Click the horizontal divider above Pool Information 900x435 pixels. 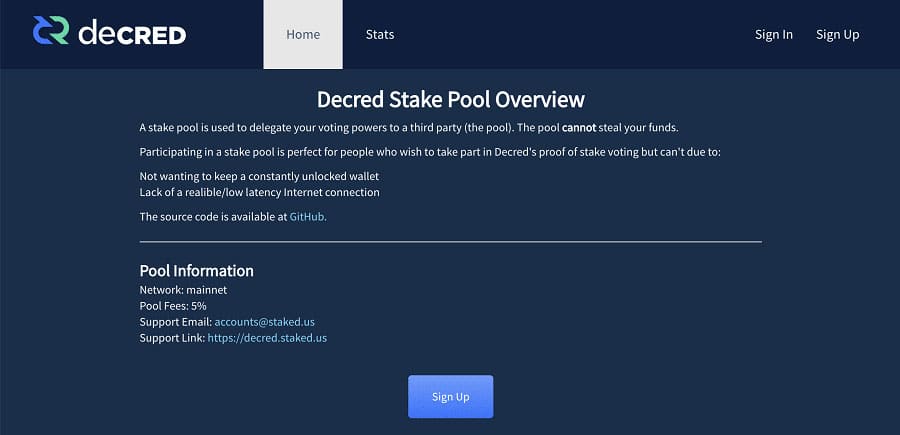tap(450, 242)
